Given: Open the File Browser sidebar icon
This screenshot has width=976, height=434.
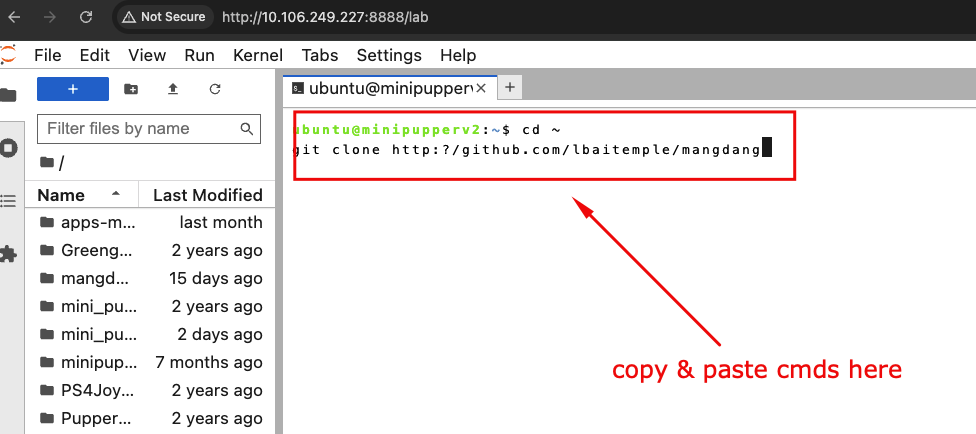Looking at the screenshot, I should click(9, 95).
